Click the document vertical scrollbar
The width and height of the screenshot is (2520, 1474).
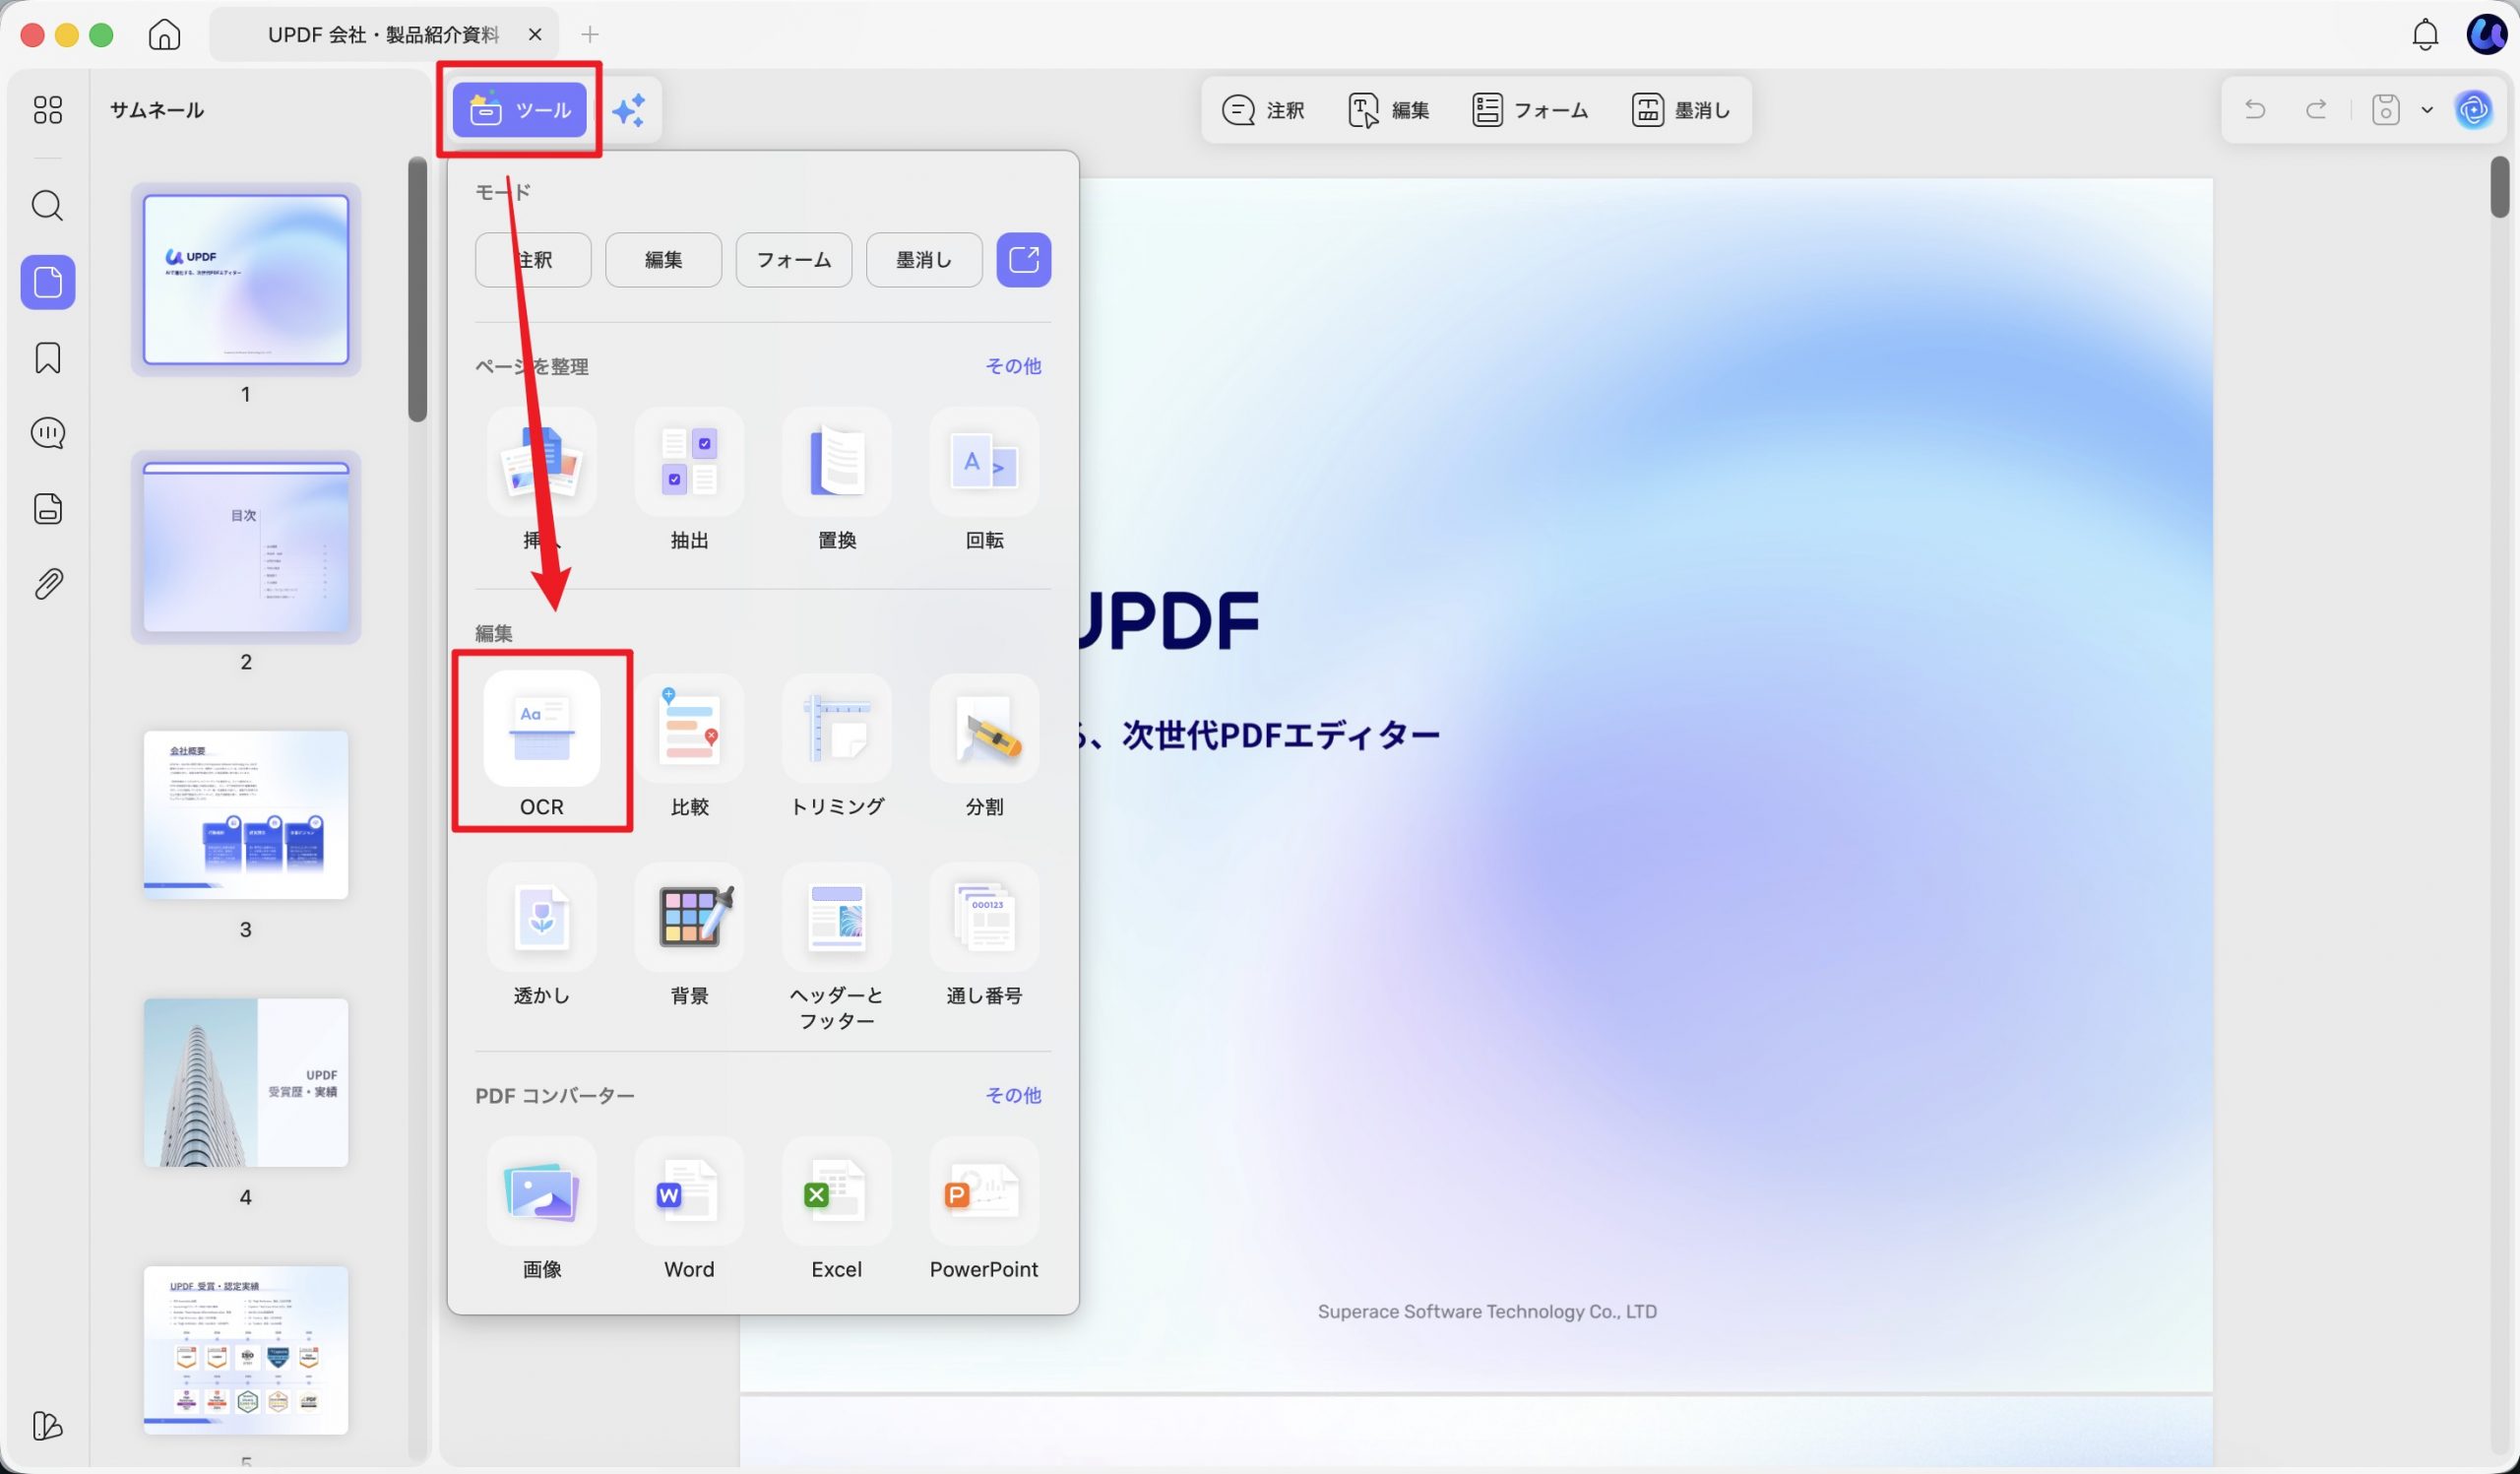2499,187
